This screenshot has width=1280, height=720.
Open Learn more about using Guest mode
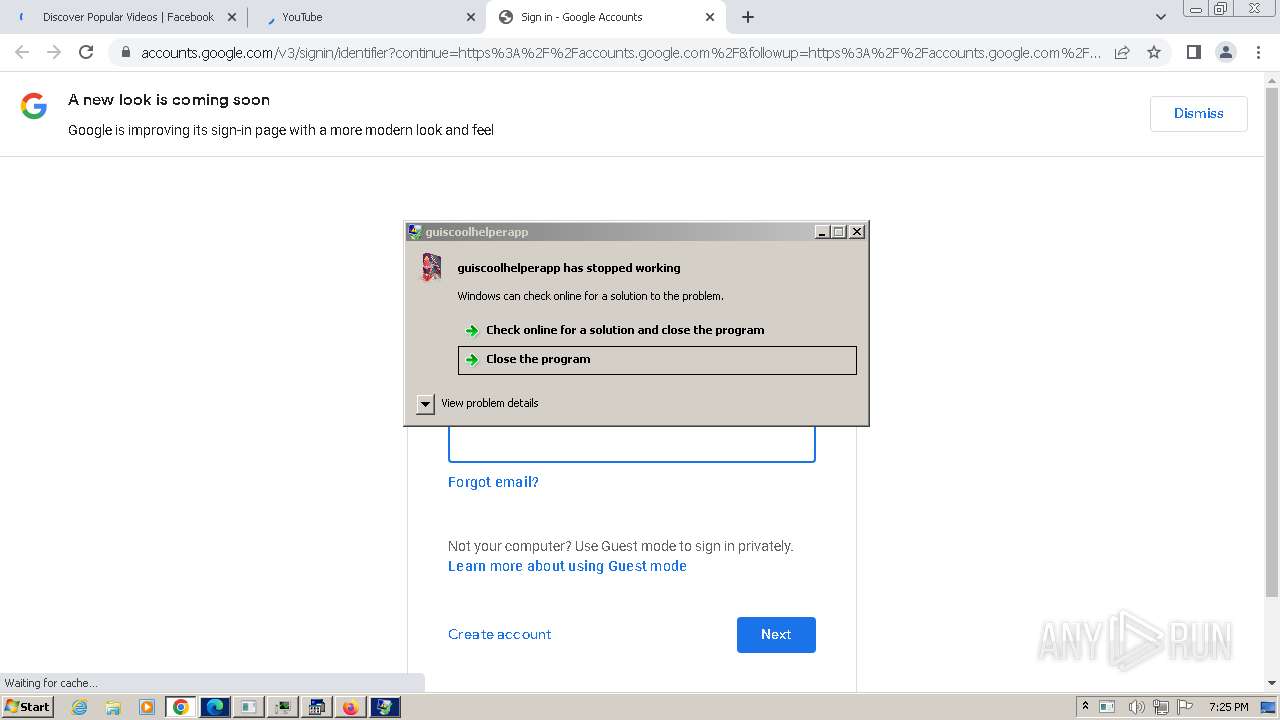pyautogui.click(x=567, y=566)
